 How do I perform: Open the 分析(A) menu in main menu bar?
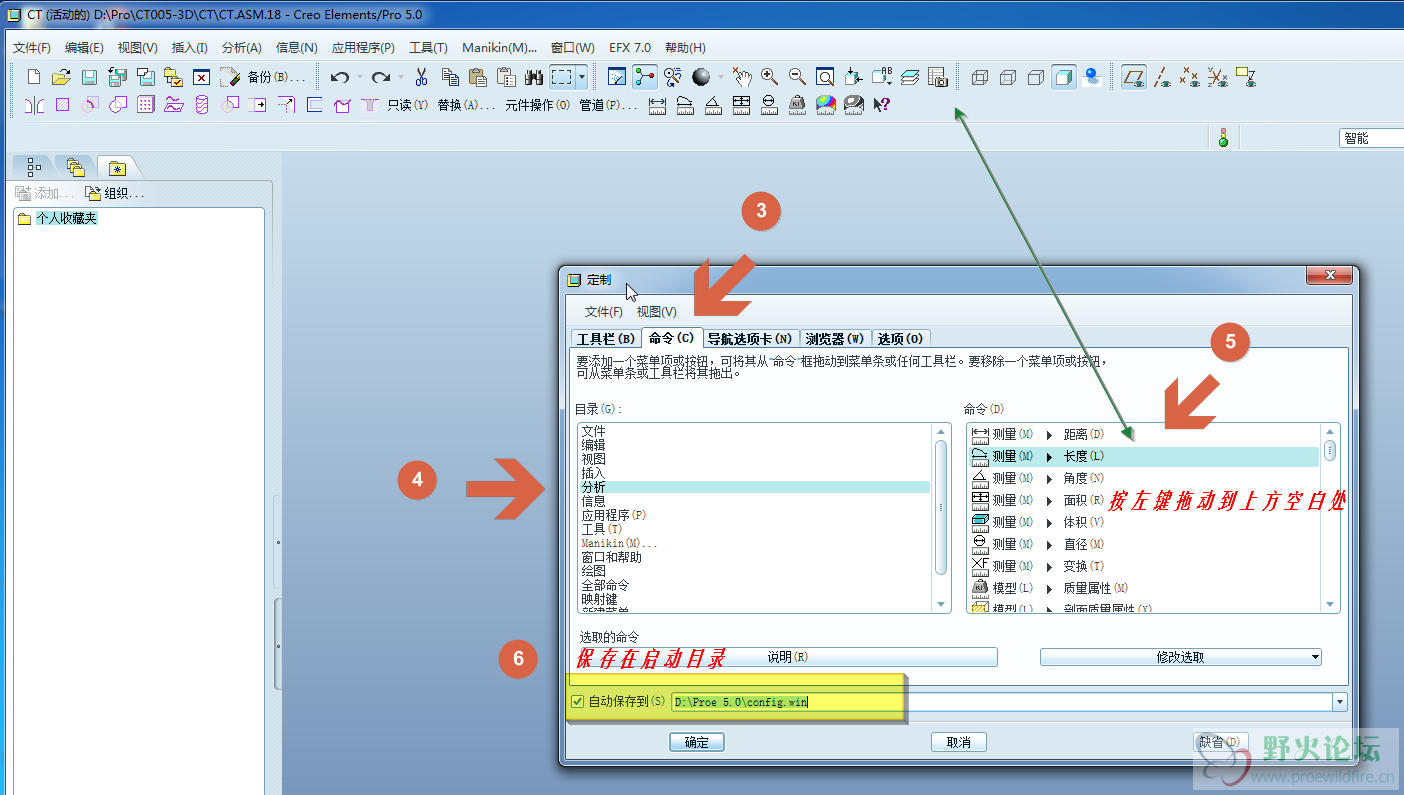pyautogui.click(x=242, y=47)
